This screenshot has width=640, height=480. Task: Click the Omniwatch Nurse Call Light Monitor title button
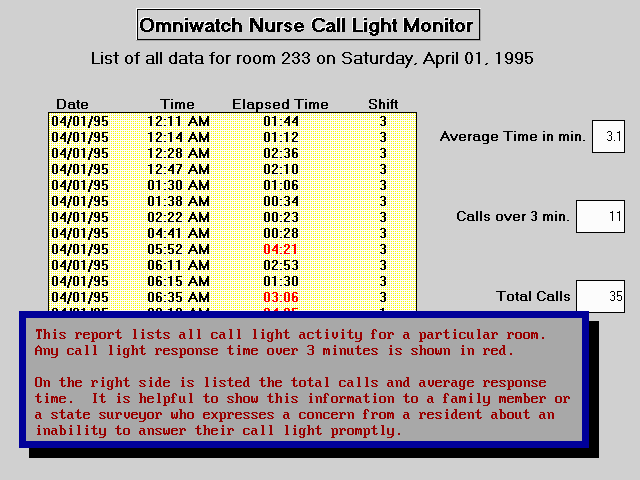306,25
